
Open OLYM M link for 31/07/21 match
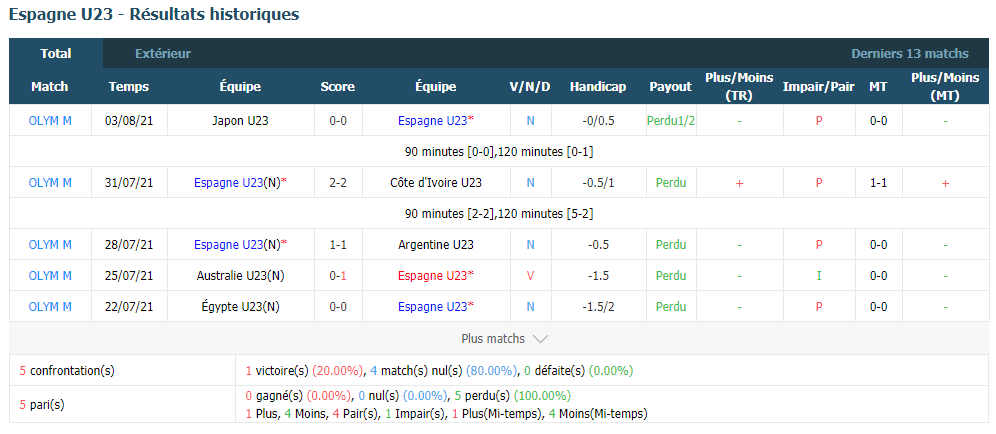pos(50,182)
